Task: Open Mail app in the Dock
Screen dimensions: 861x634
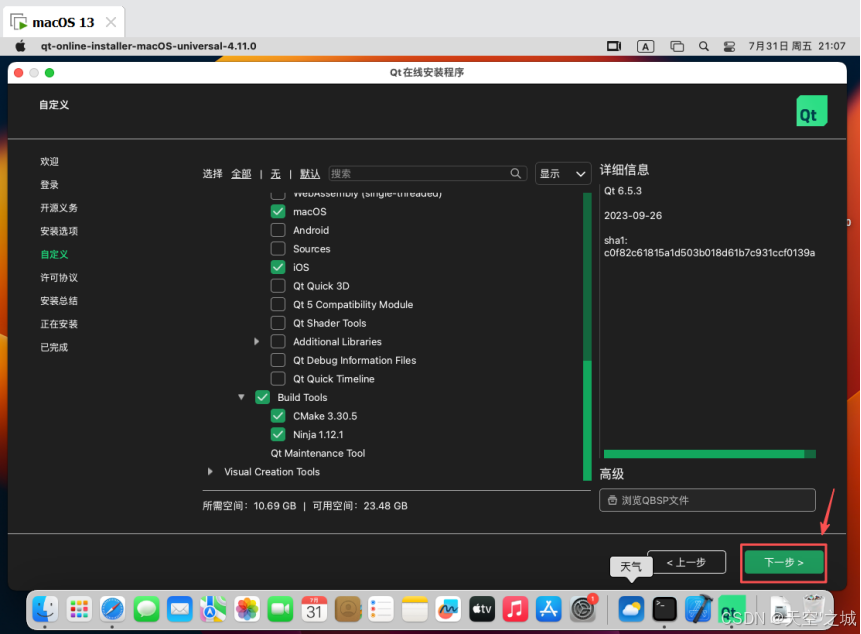Action: tap(180, 609)
